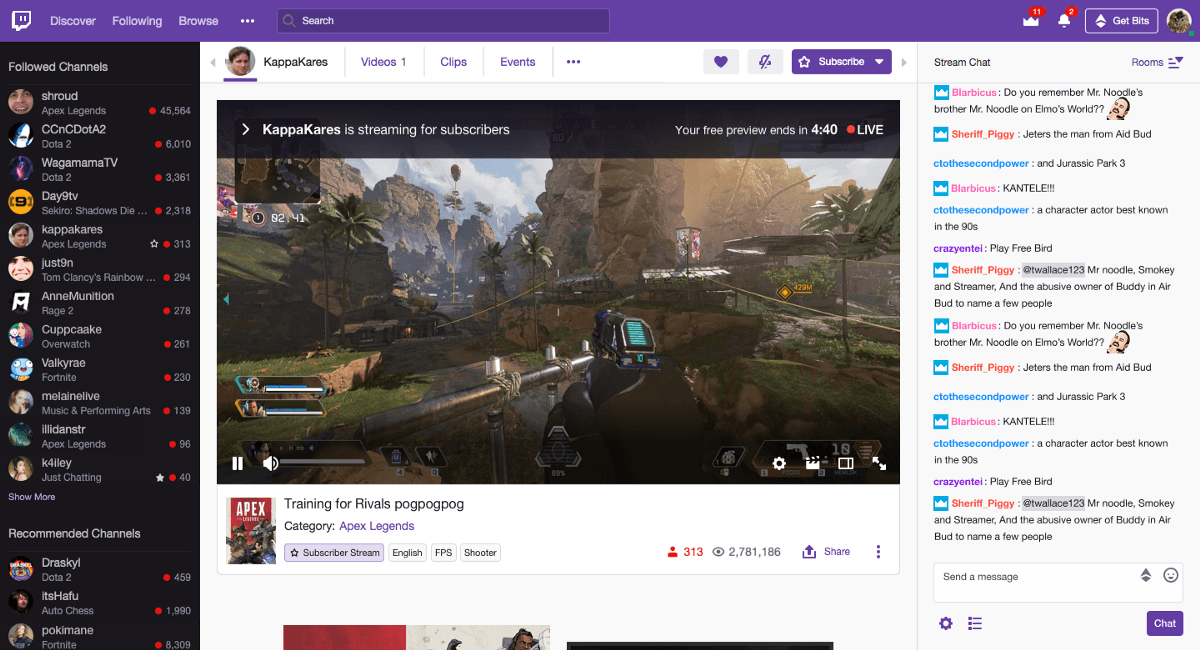This screenshot has height=650, width=1200.
Task: Click the Apex Legends category link
Action: pyautogui.click(x=376, y=526)
